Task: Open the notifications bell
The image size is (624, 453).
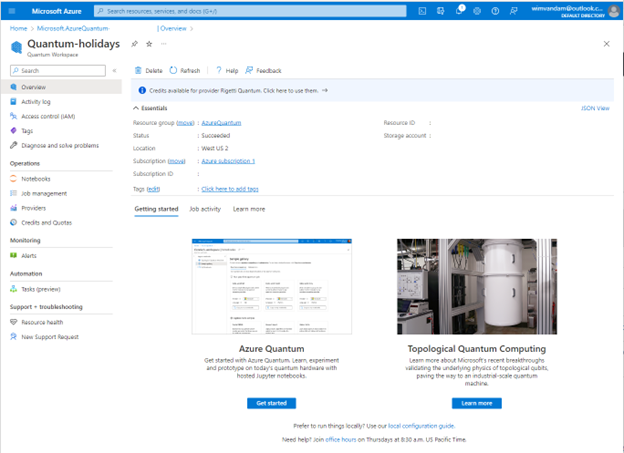Action: pos(461,11)
